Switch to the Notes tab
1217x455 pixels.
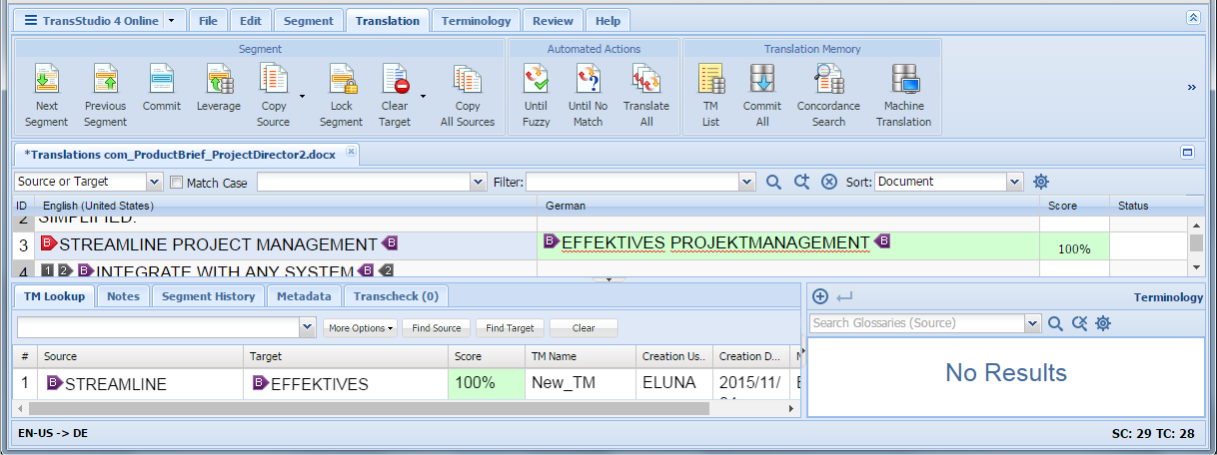coord(123,296)
